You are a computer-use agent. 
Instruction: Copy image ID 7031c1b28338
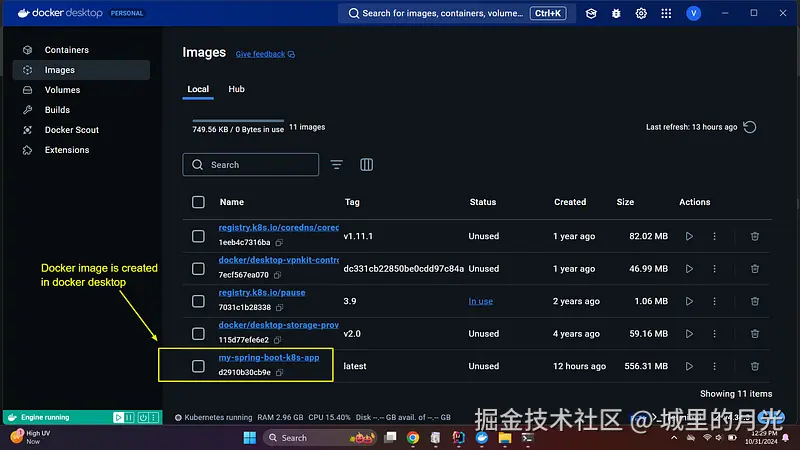coord(280,308)
